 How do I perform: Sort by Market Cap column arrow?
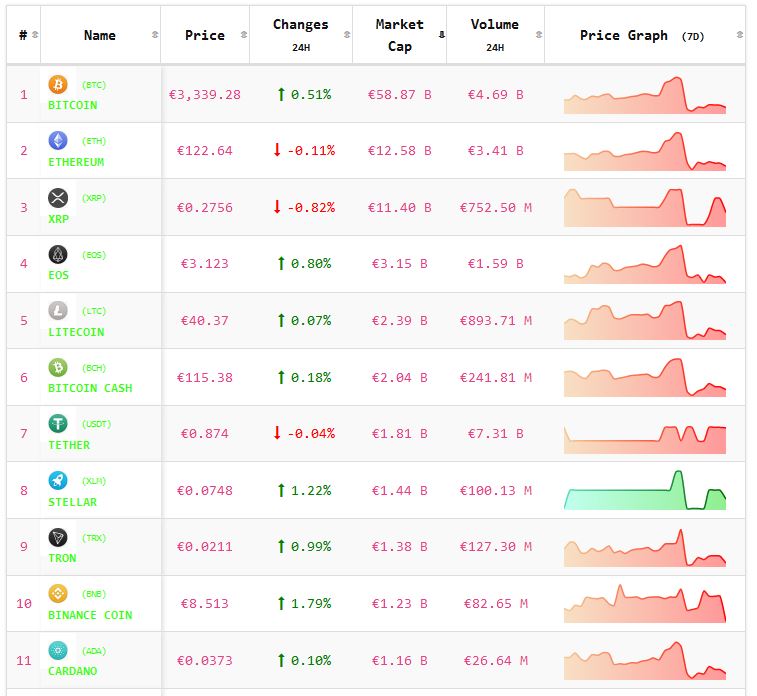[x=442, y=35]
